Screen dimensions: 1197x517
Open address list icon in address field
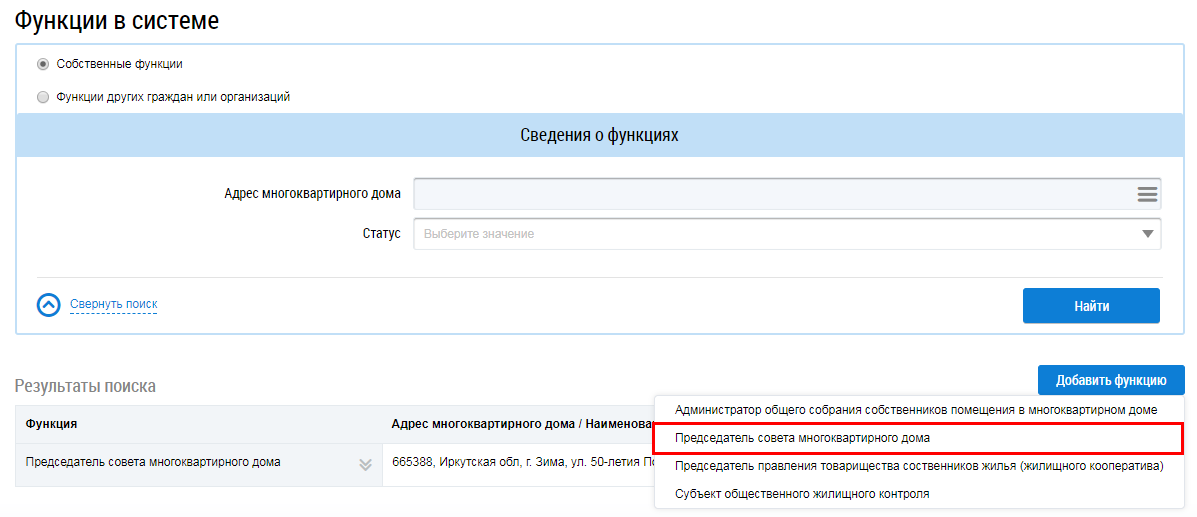(1146, 194)
